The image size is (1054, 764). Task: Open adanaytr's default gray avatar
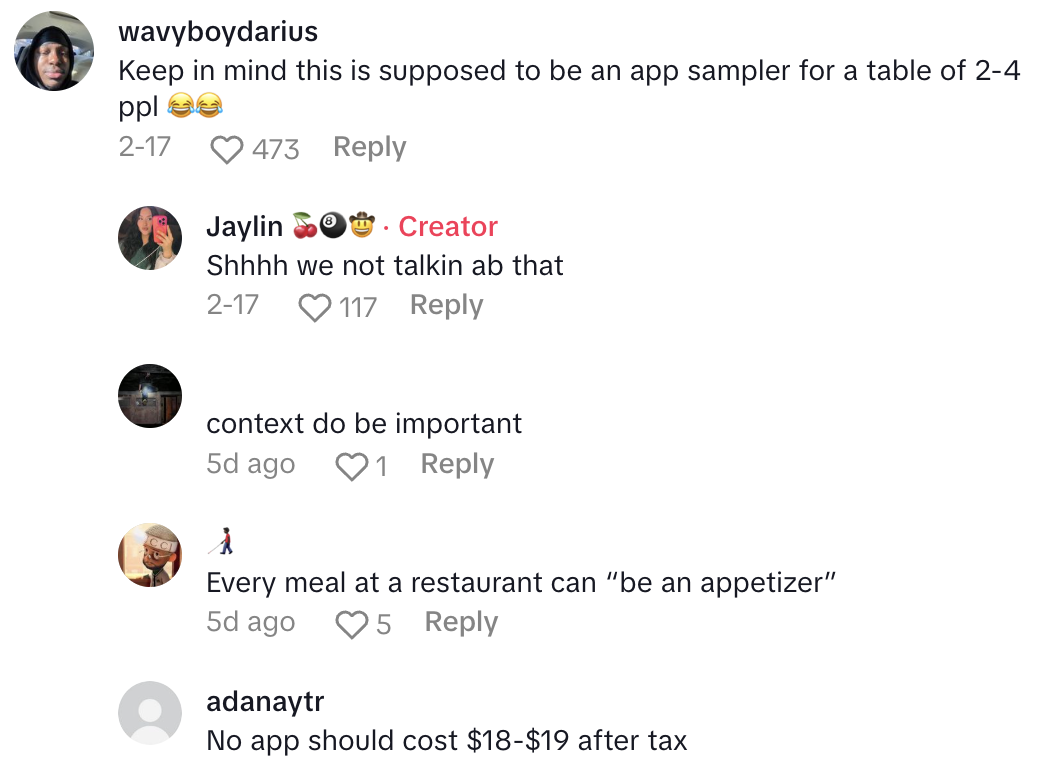coord(150,714)
